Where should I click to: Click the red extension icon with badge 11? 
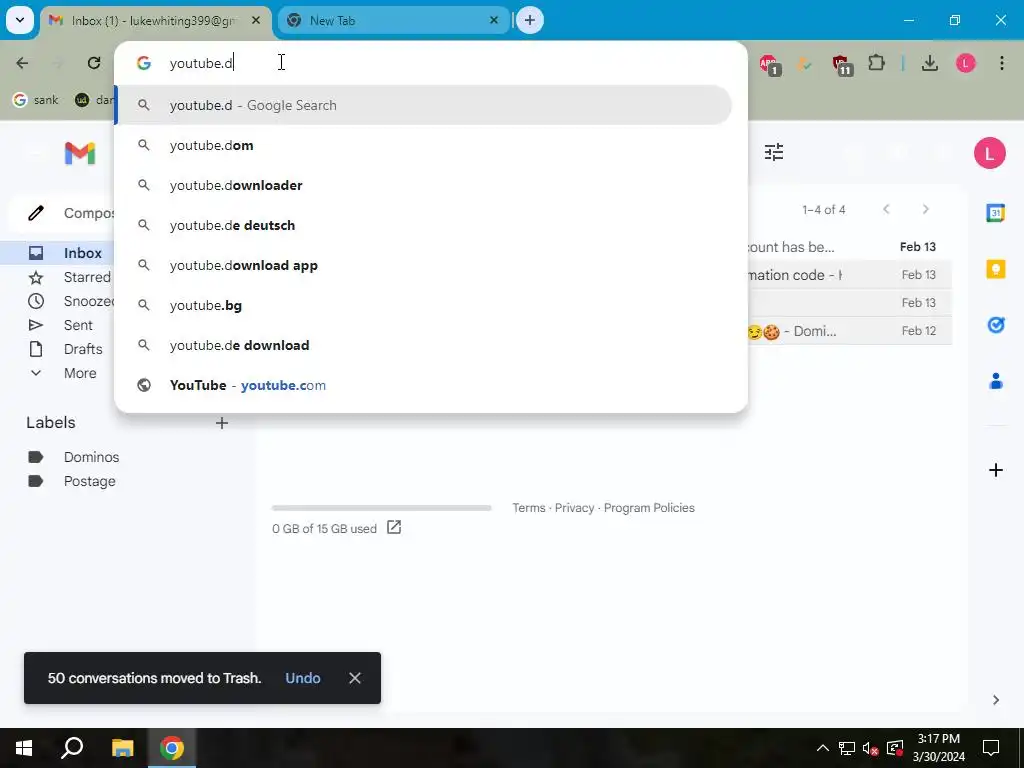(841, 64)
